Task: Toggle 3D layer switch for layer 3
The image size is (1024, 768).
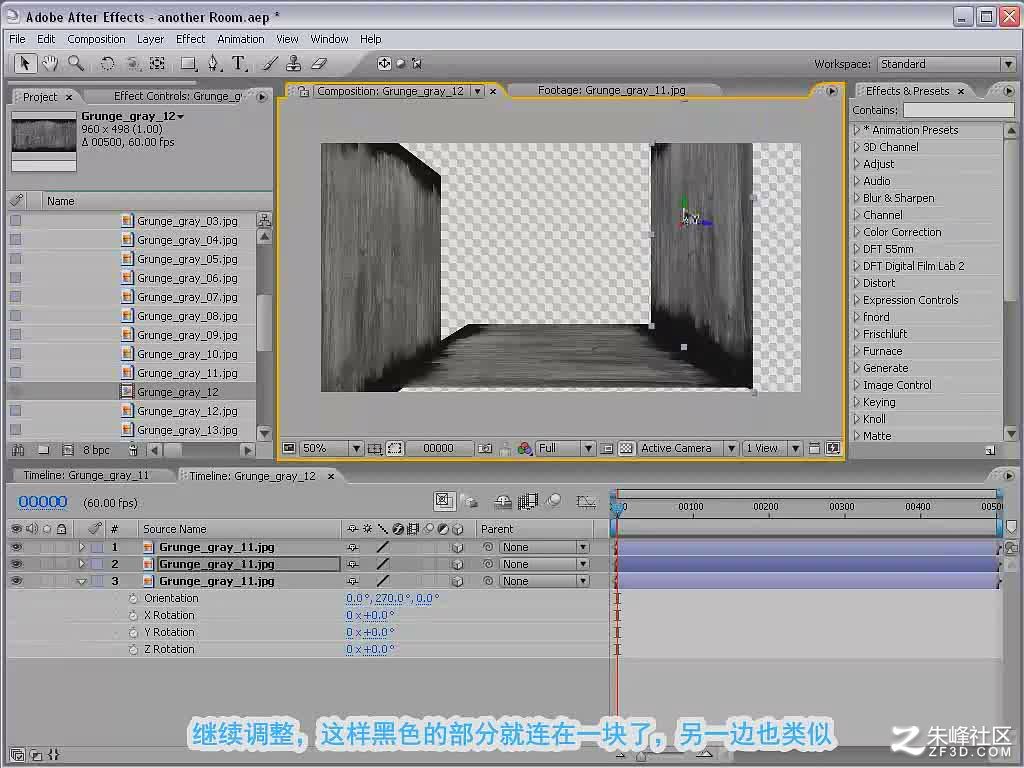Action: pyautogui.click(x=458, y=581)
